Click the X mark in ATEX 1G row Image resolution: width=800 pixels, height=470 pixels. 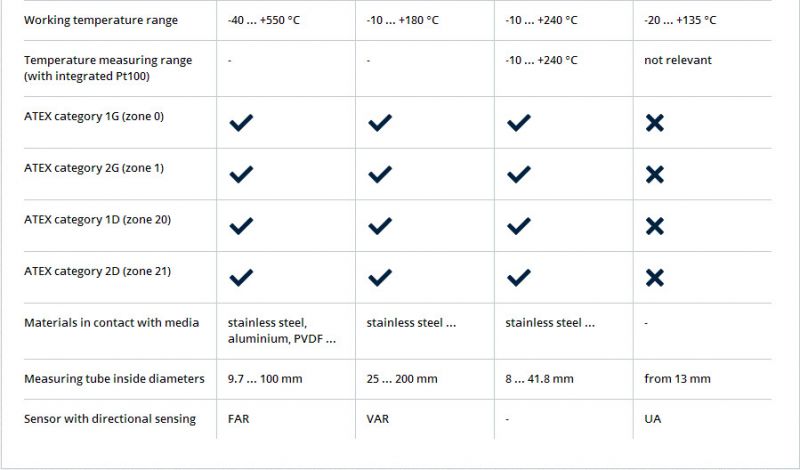tap(655, 123)
